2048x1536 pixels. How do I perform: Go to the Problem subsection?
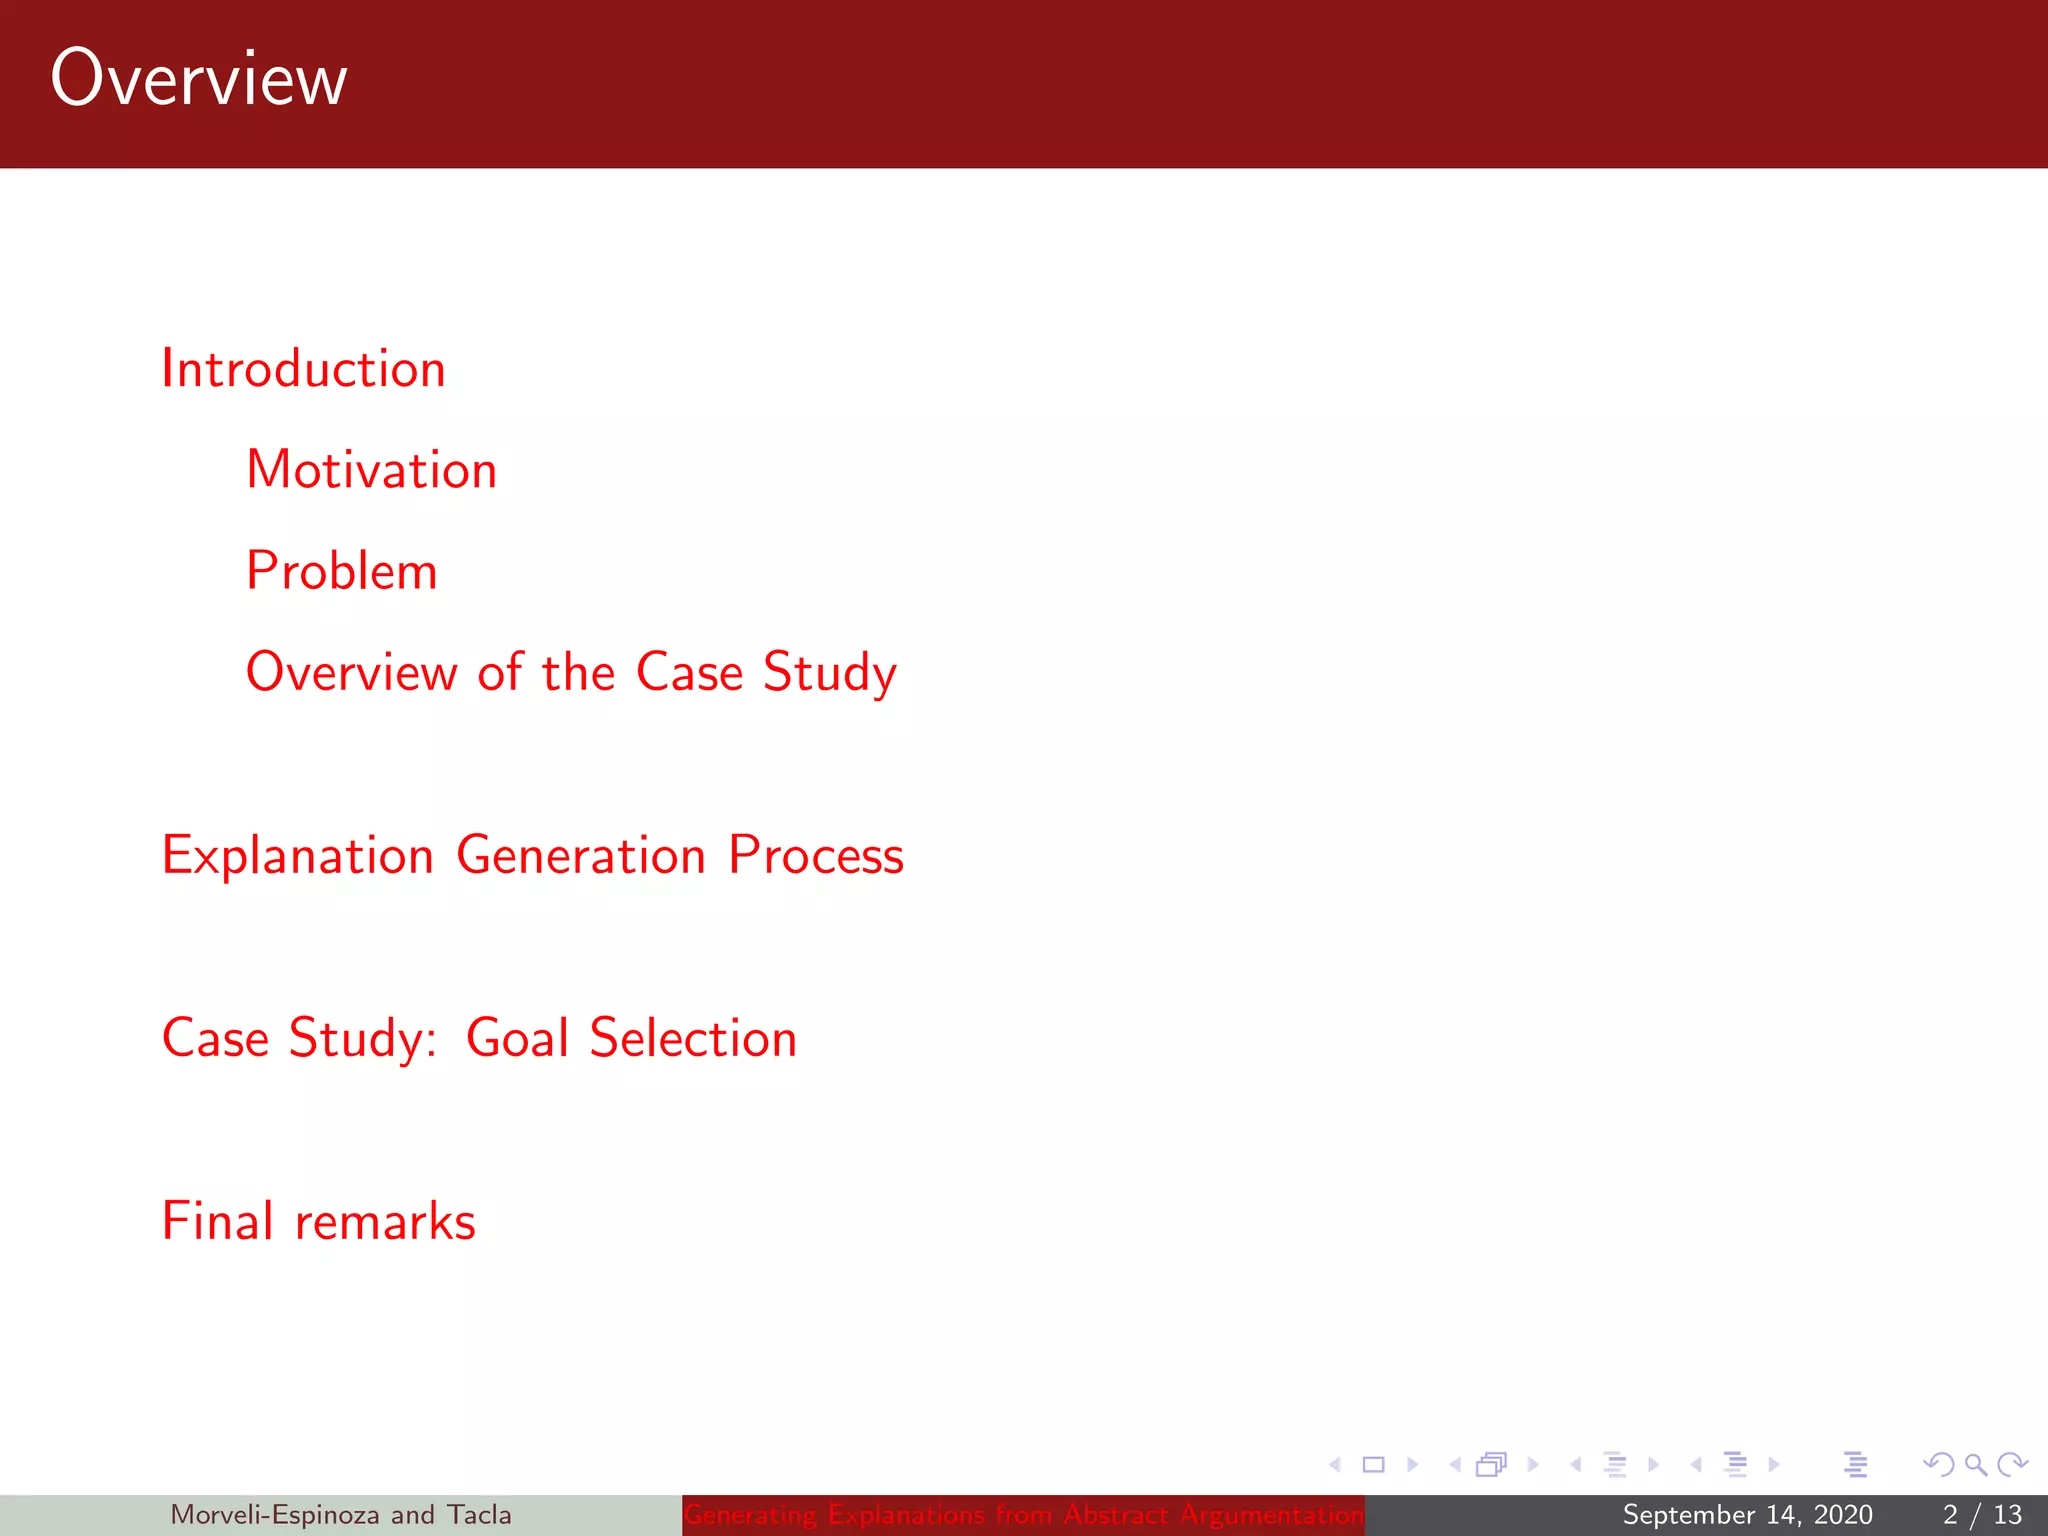coord(341,571)
